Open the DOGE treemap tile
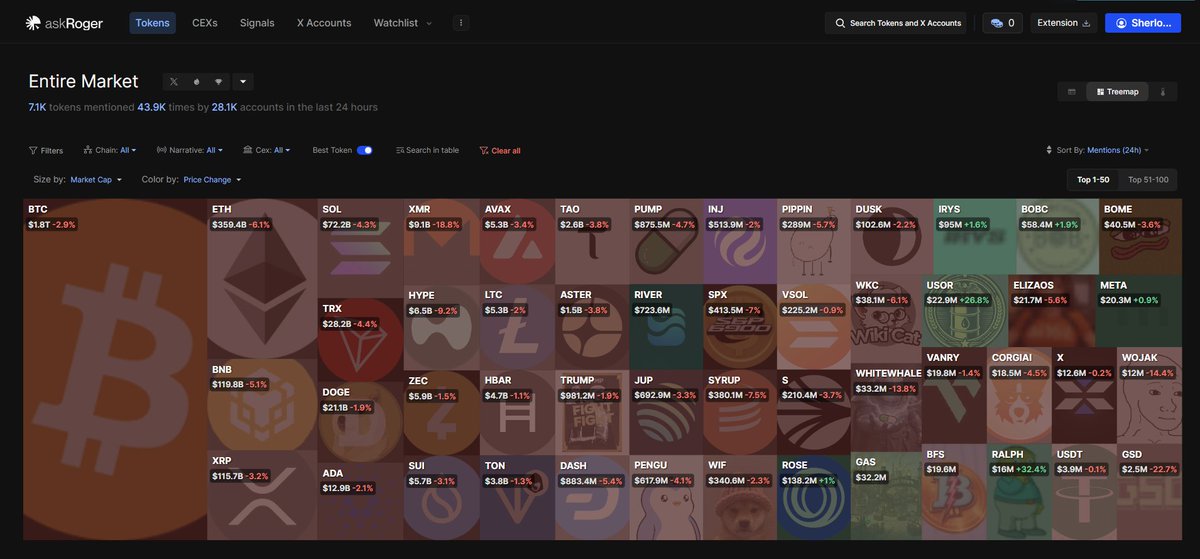Image resolution: width=1200 pixels, height=559 pixels. (360, 420)
